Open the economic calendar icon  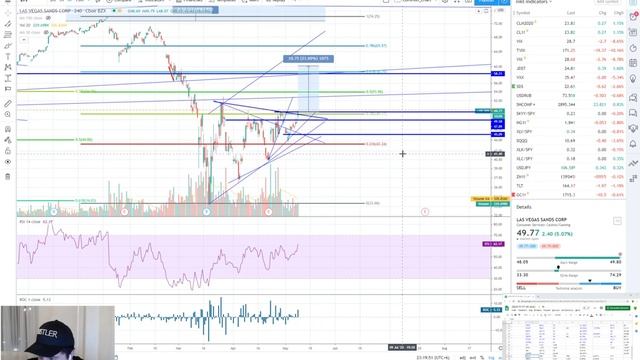(x=633, y=63)
